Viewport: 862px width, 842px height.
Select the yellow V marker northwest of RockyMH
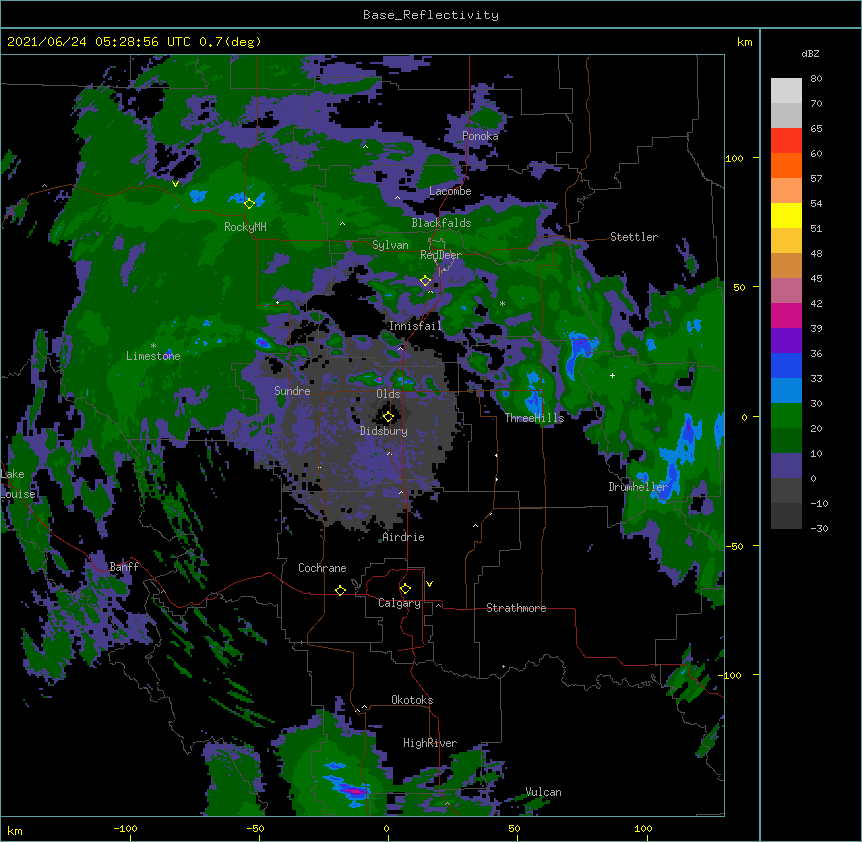coord(175,184)
